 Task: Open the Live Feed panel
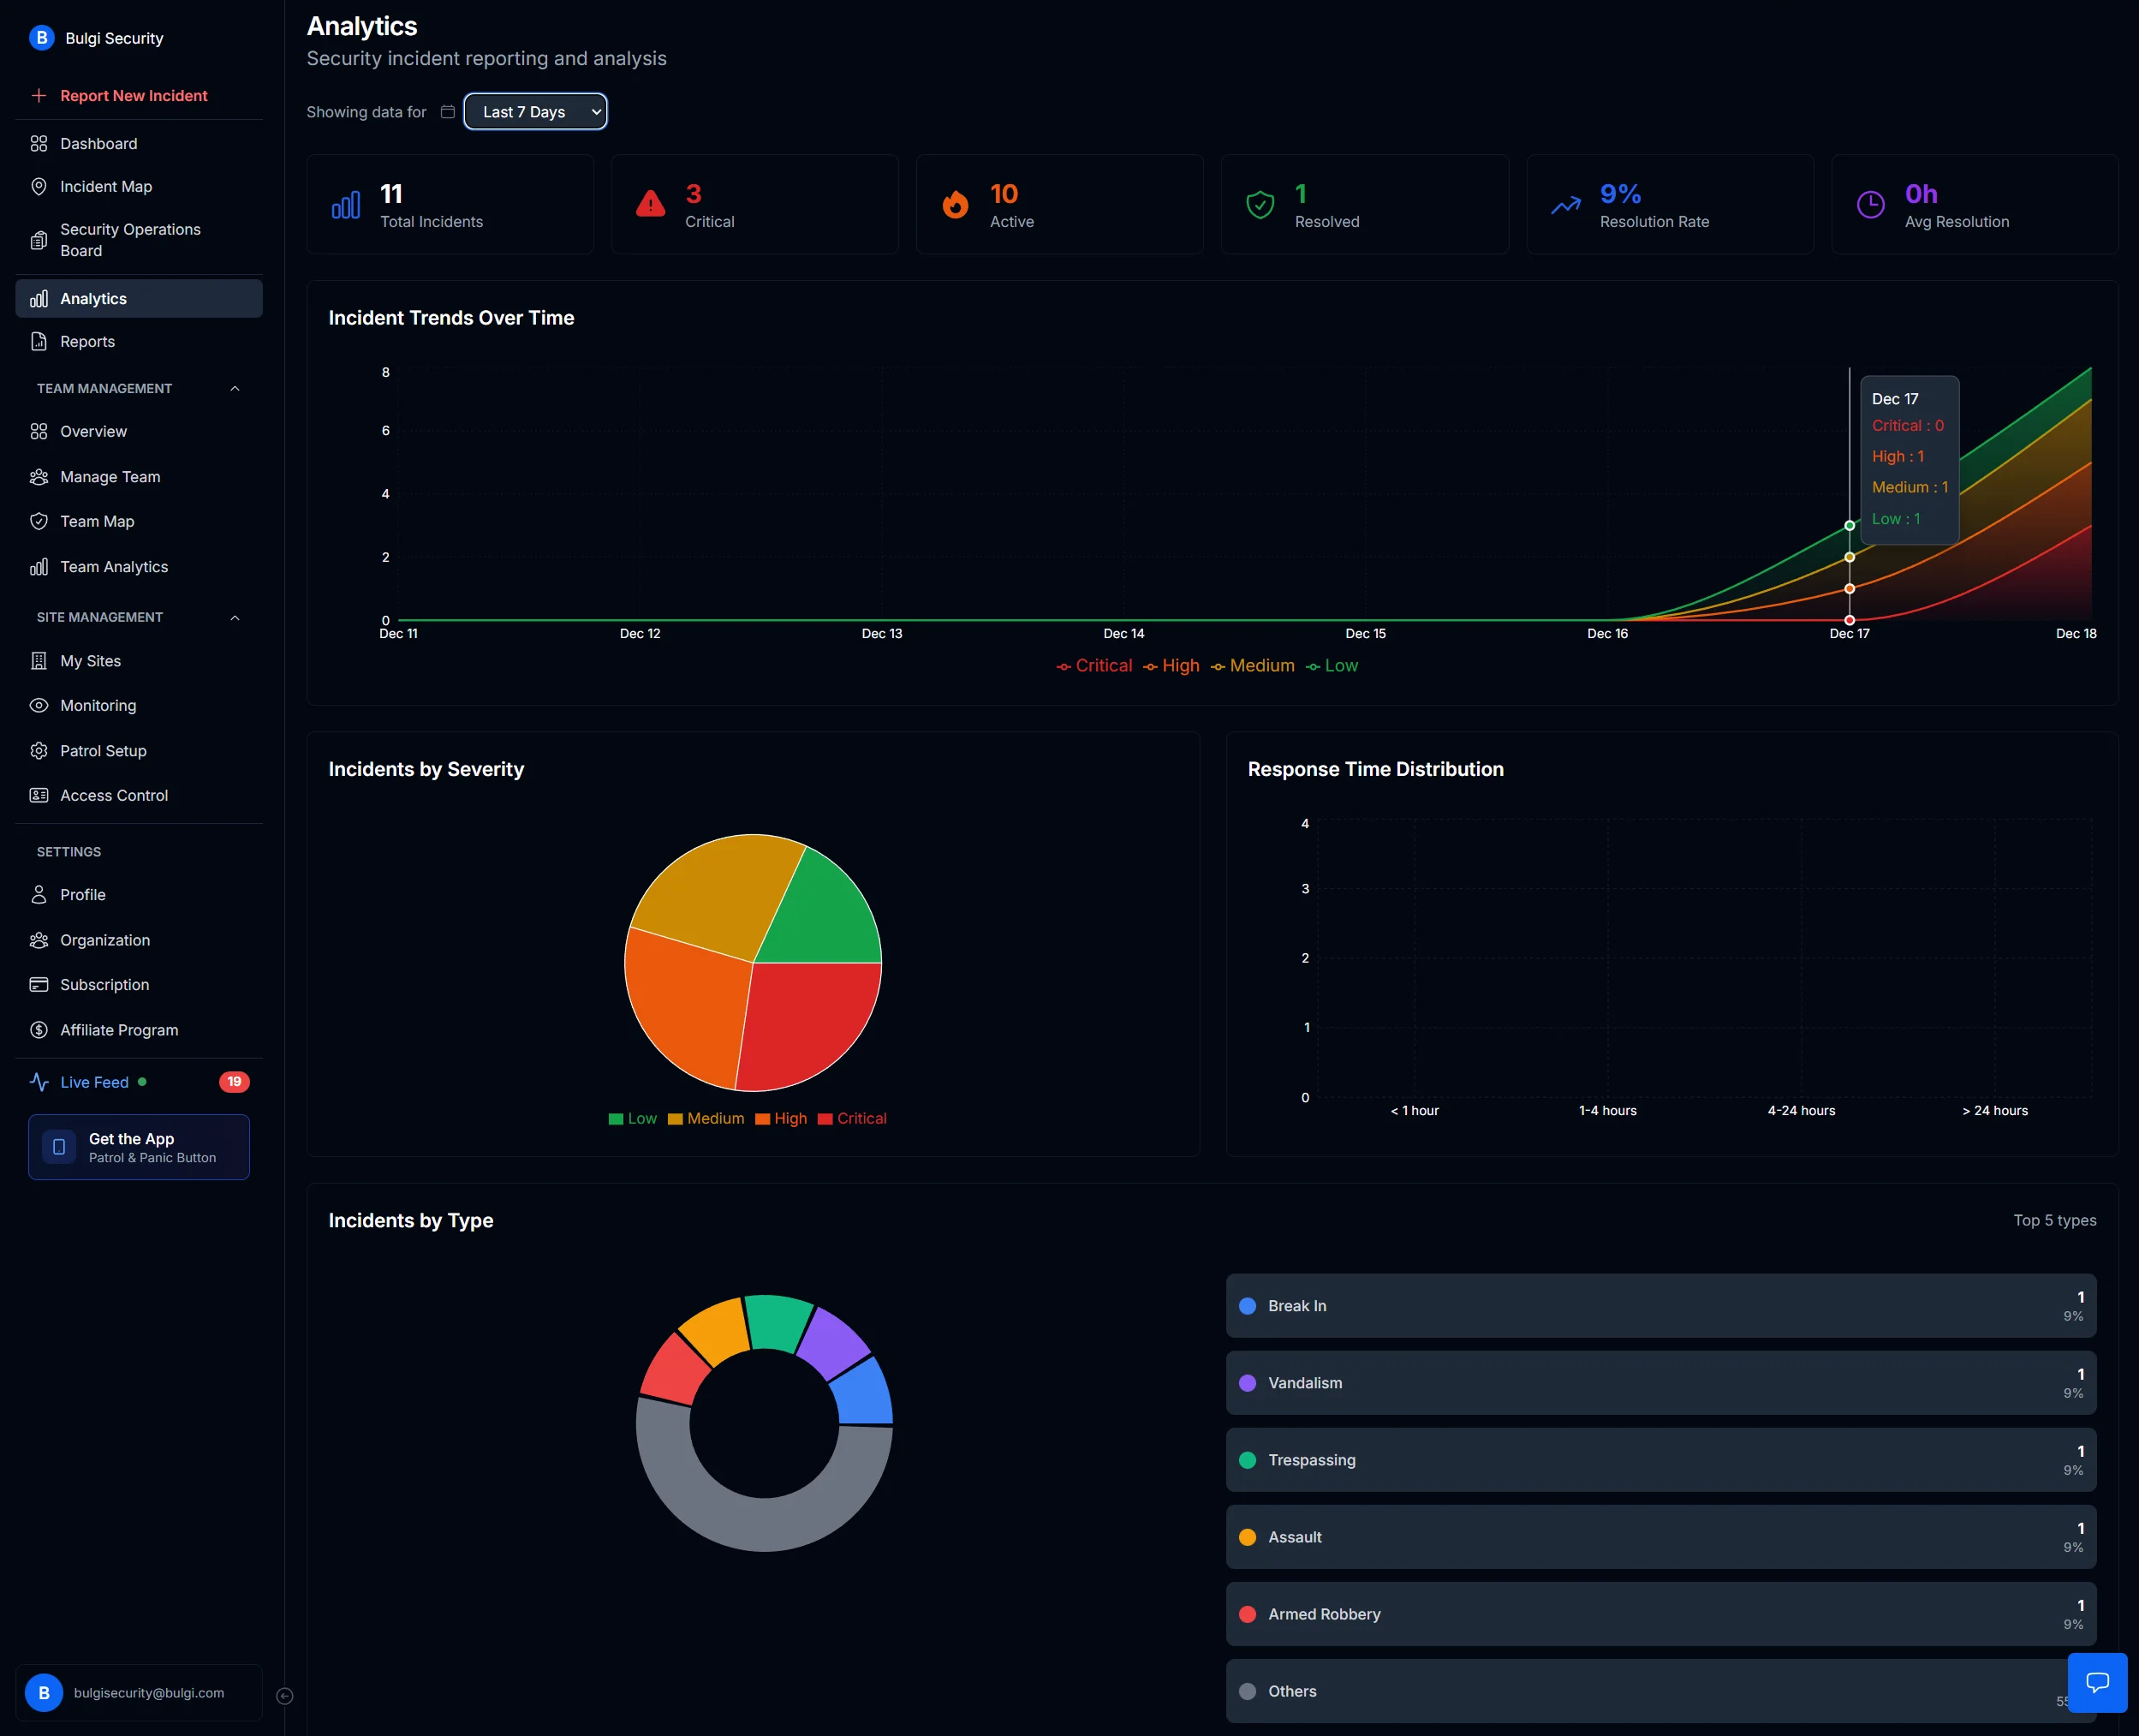pos(94,1082)
